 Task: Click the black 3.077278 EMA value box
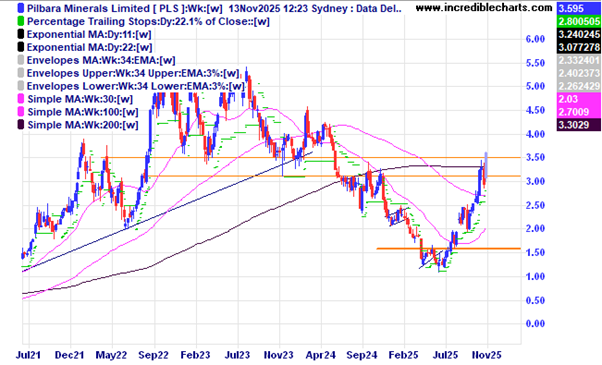[x=579, y=47]
